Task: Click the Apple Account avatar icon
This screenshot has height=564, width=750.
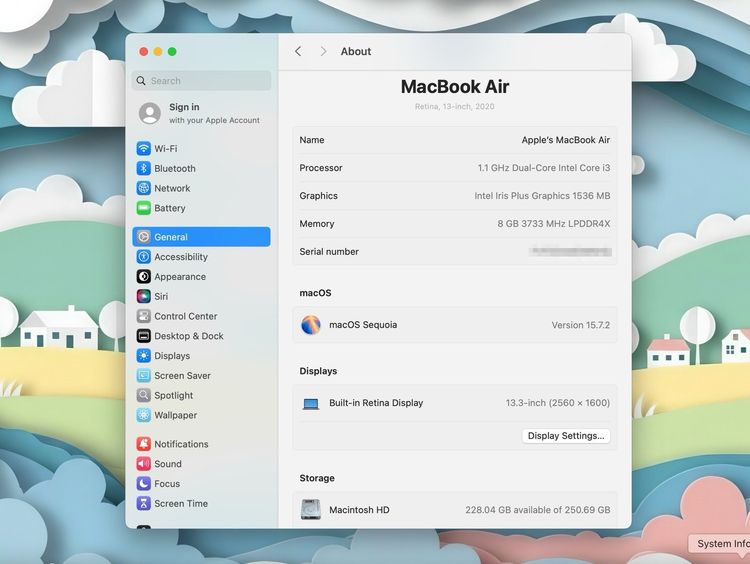Action: pyautogui.click(x=150, y=113)
